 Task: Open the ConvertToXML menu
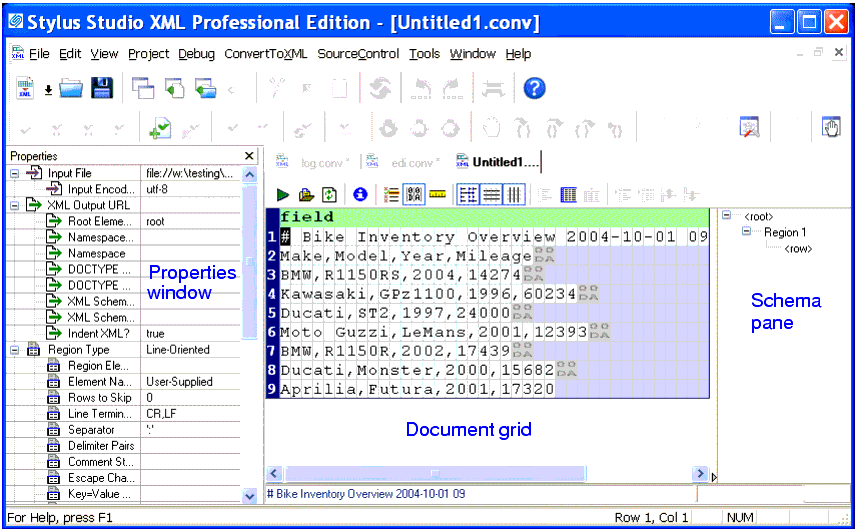[x=265, y=54]
